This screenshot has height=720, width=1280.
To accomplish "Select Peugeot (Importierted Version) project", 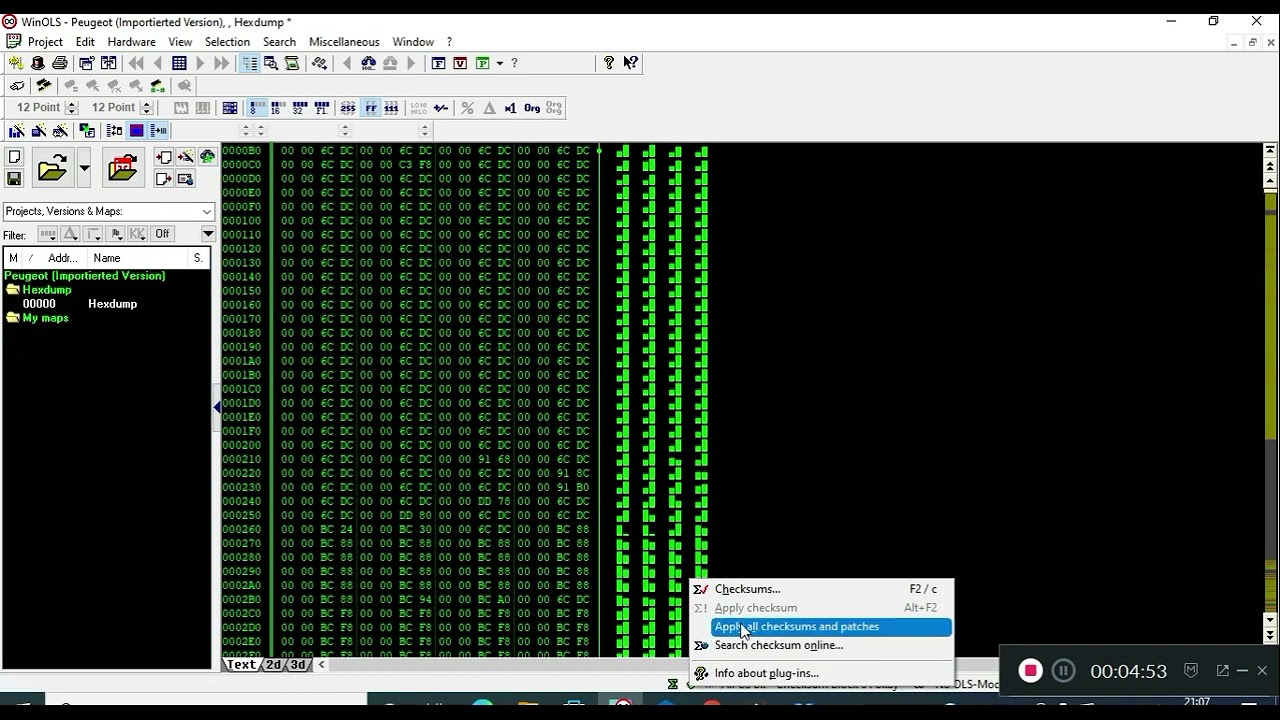I will click(x=85, y=276).
